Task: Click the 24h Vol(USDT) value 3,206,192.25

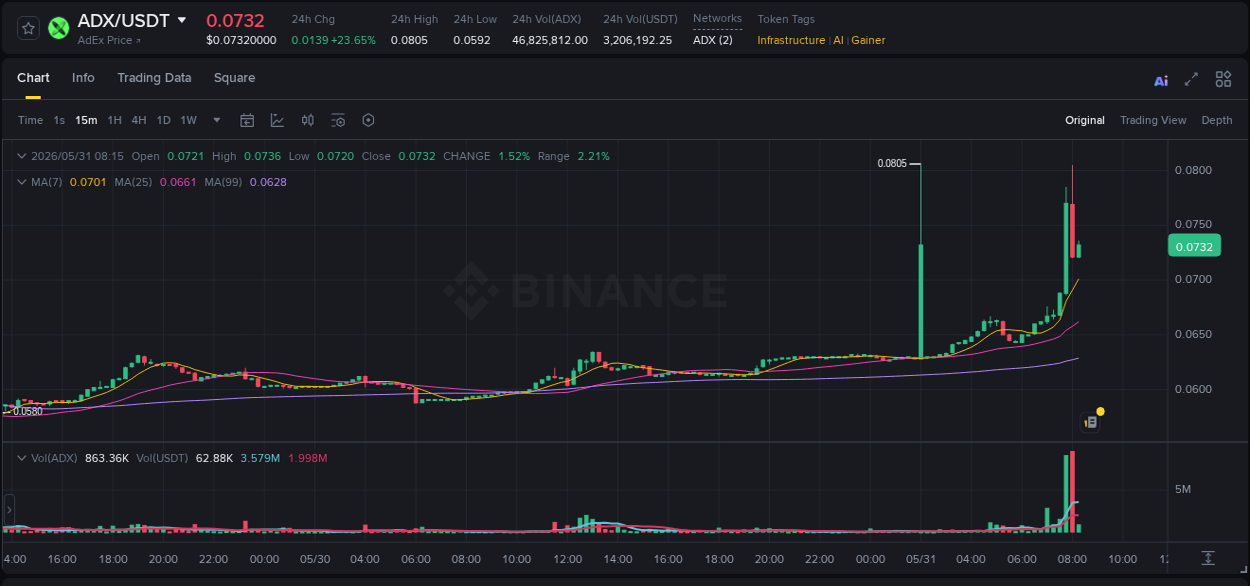Action: coord(638,40)
